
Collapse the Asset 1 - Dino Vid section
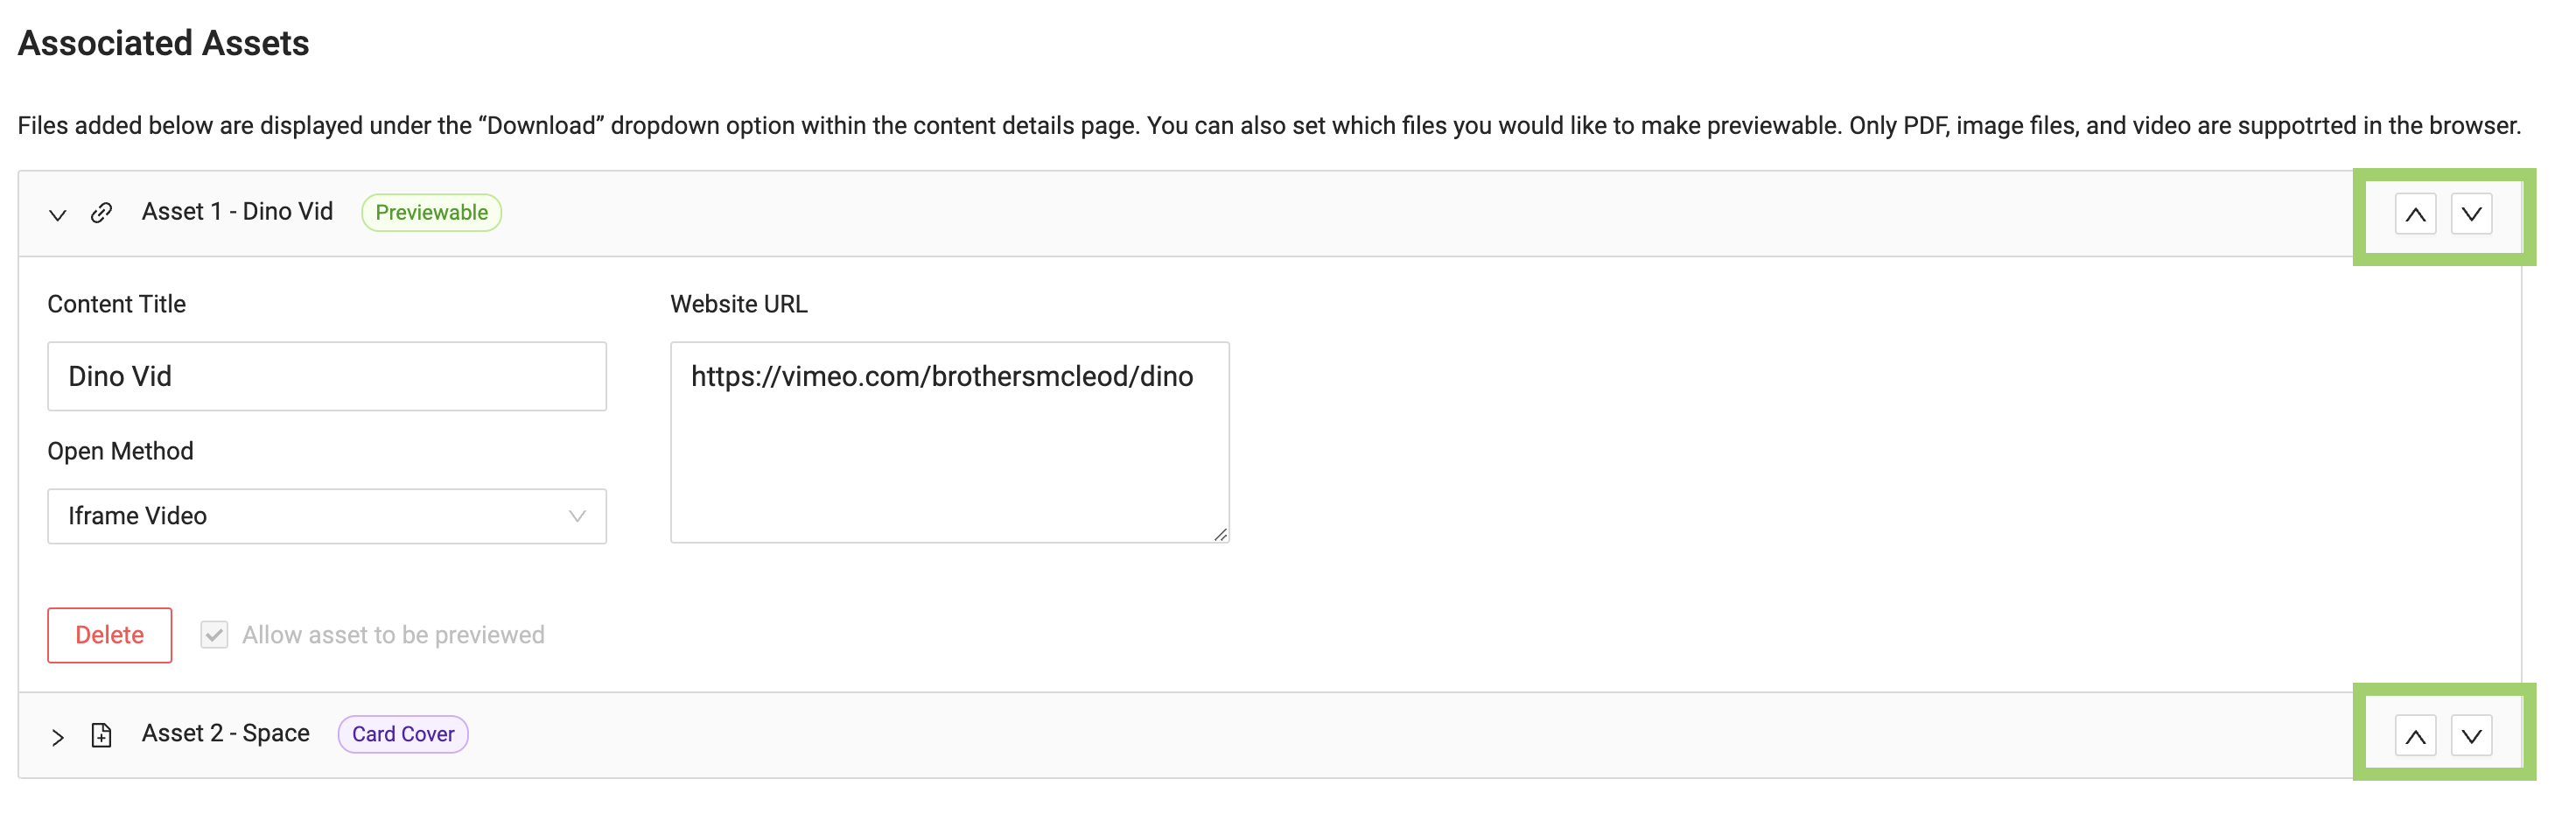tap(58, 214)
